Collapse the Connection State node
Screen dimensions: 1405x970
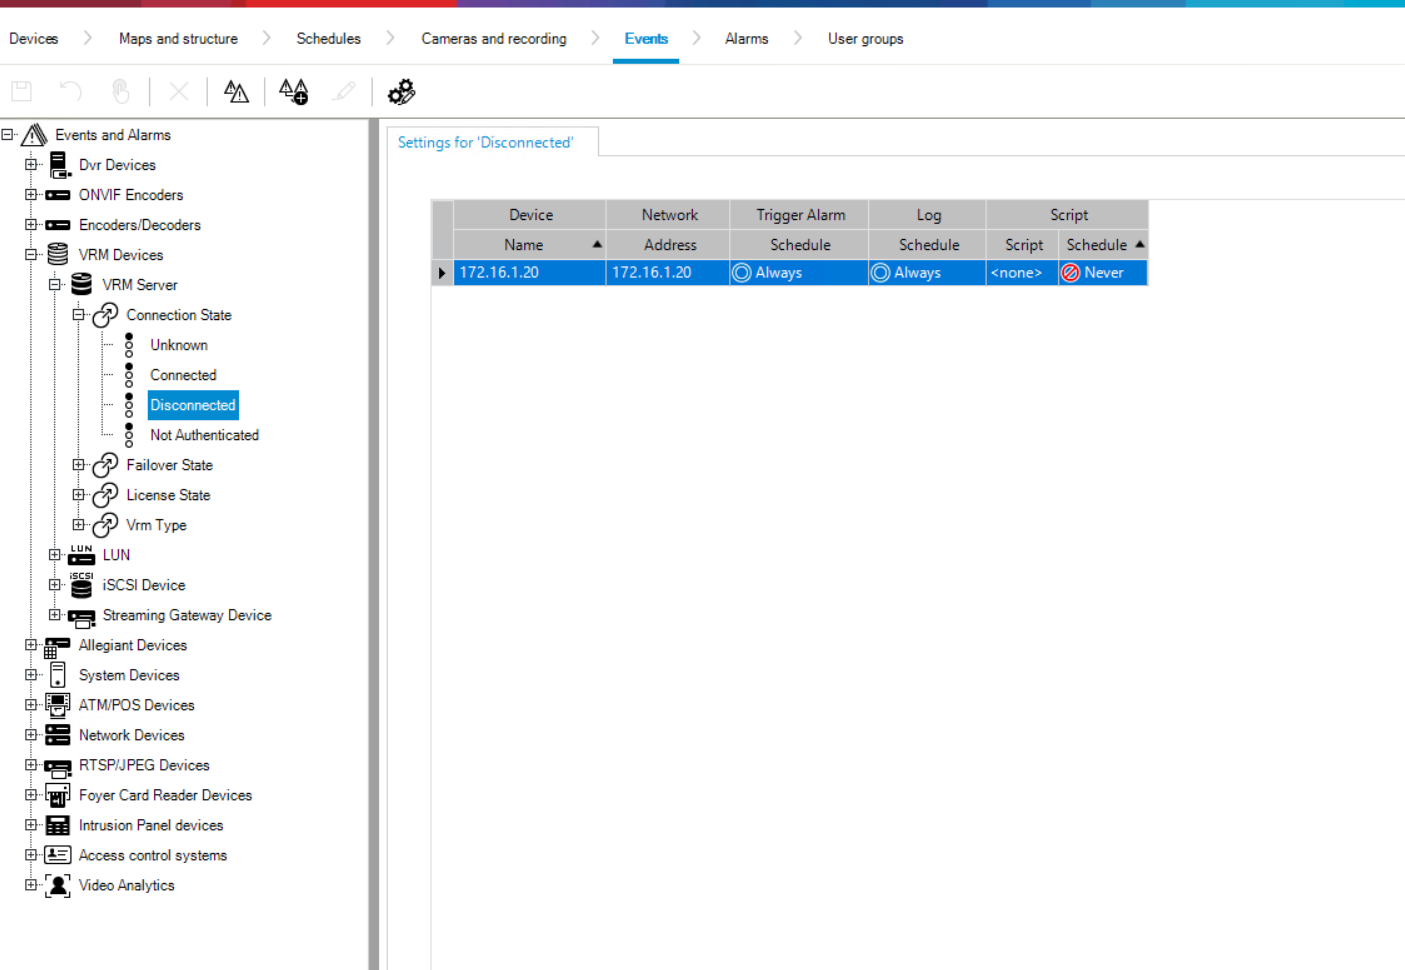tap(79, 315)
